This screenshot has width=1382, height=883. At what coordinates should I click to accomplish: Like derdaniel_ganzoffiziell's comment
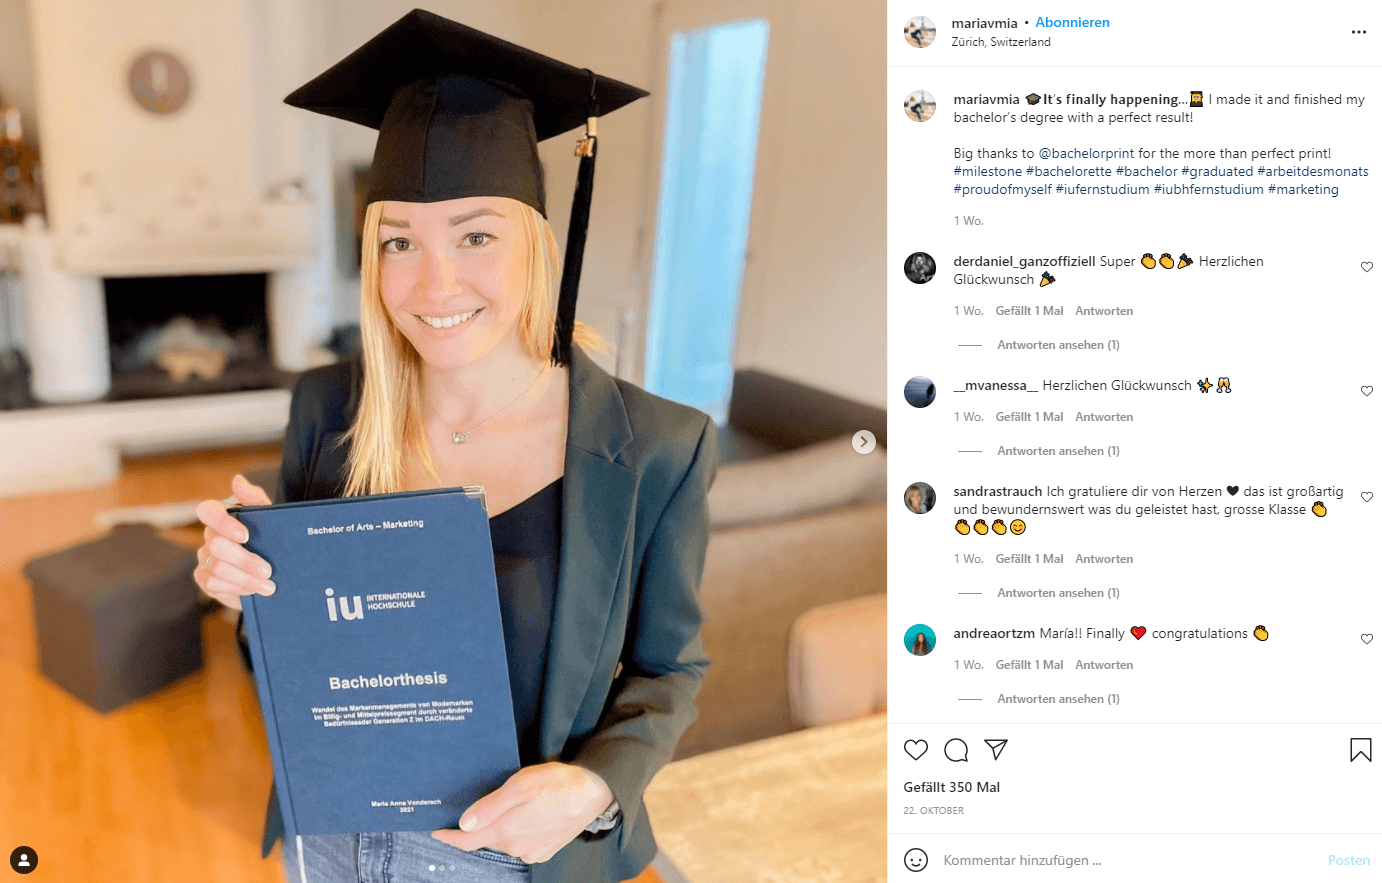tap(1366, 267)
